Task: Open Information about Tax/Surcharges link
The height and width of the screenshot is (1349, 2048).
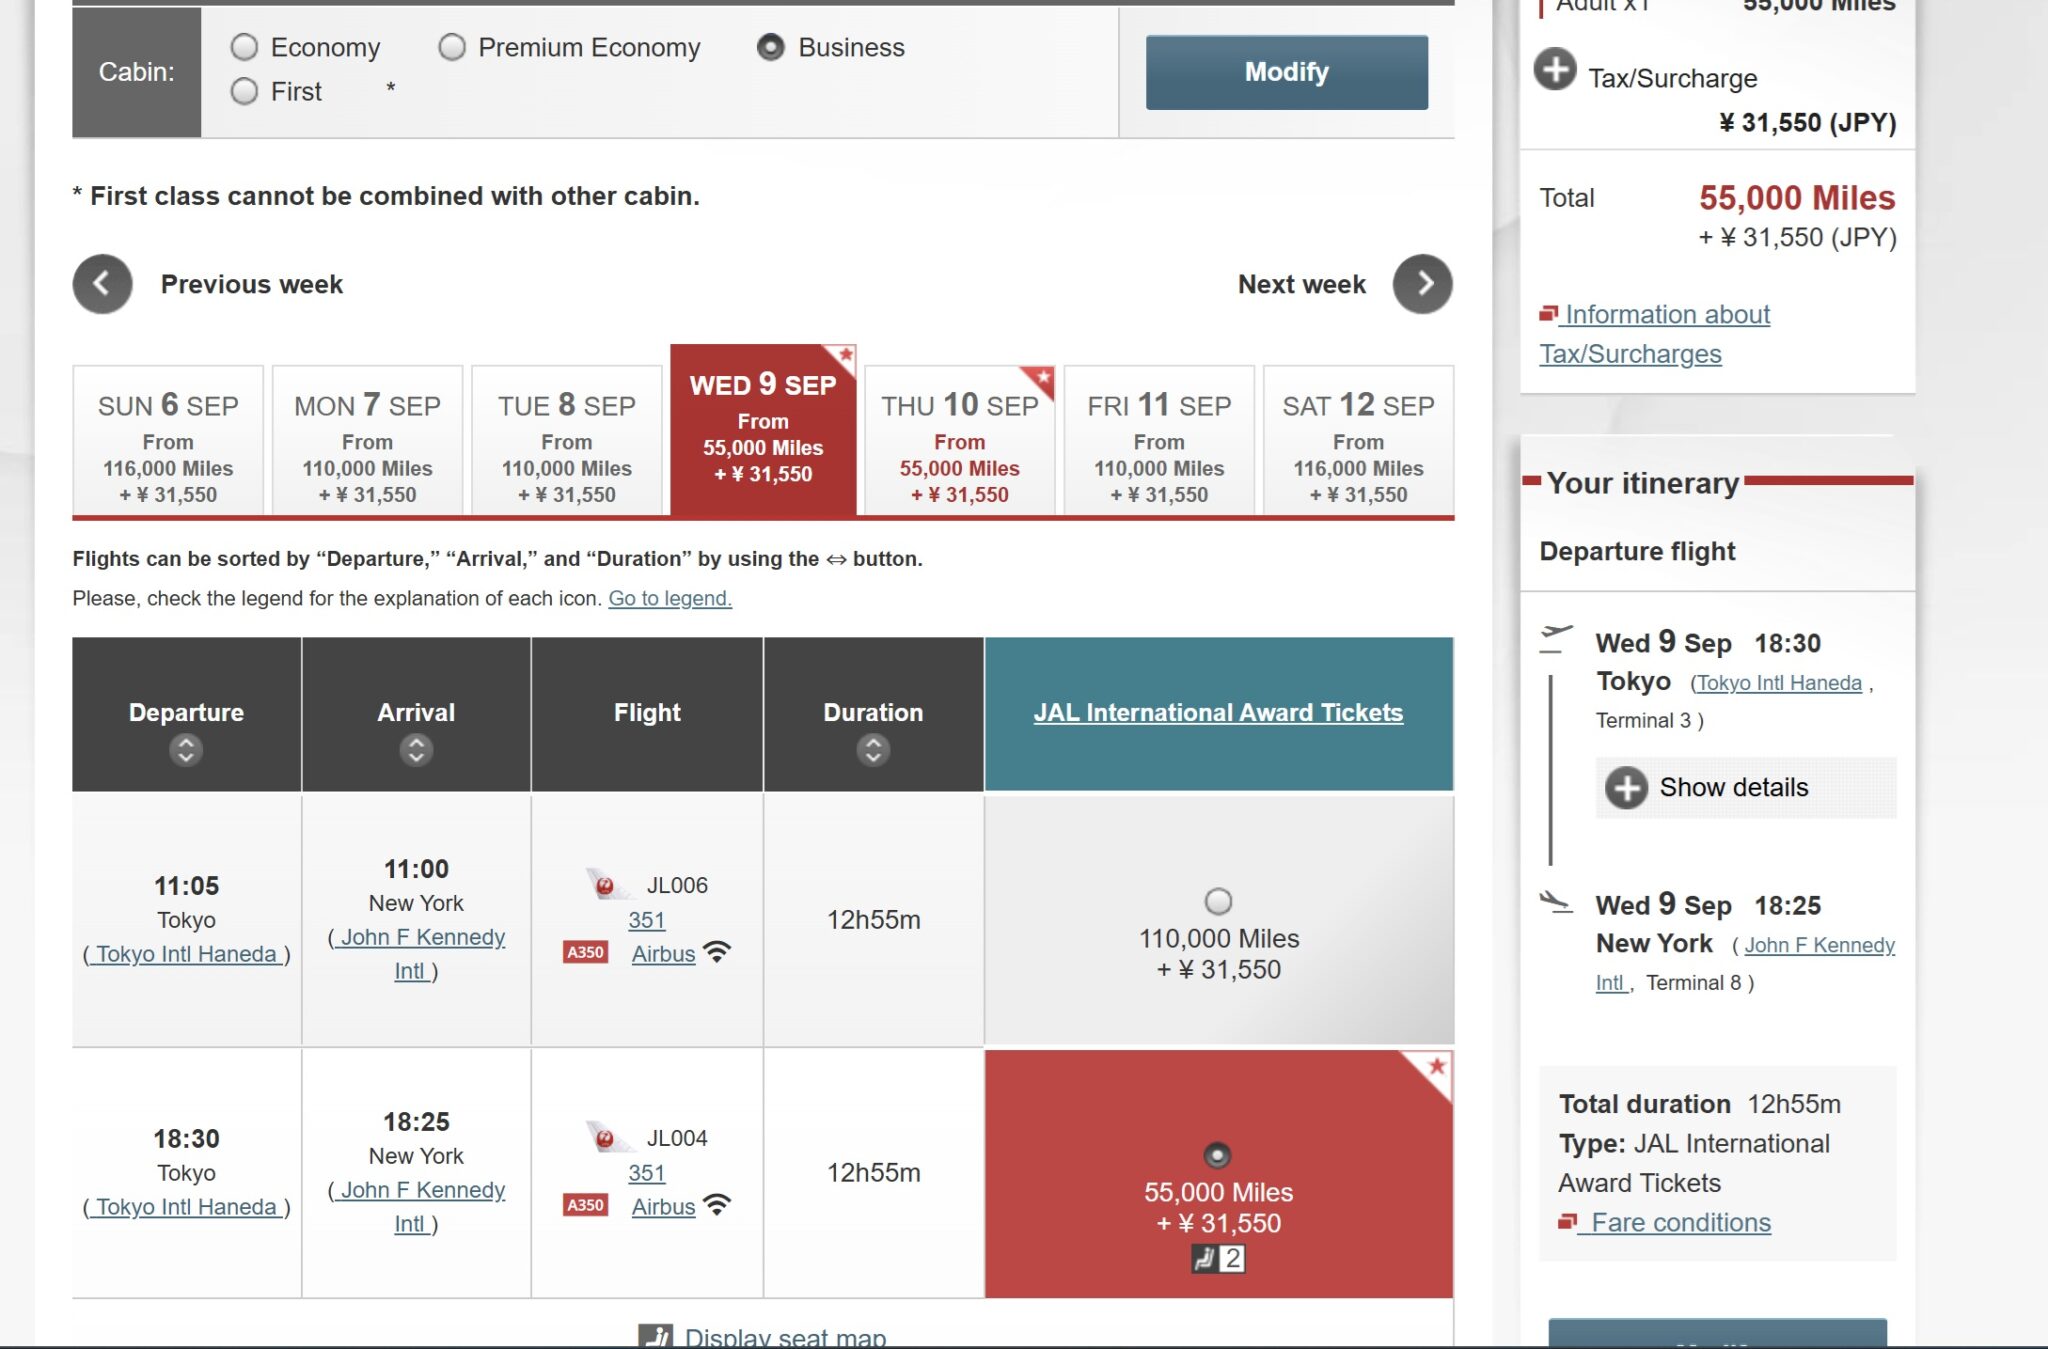Action: coord(1655,334)
